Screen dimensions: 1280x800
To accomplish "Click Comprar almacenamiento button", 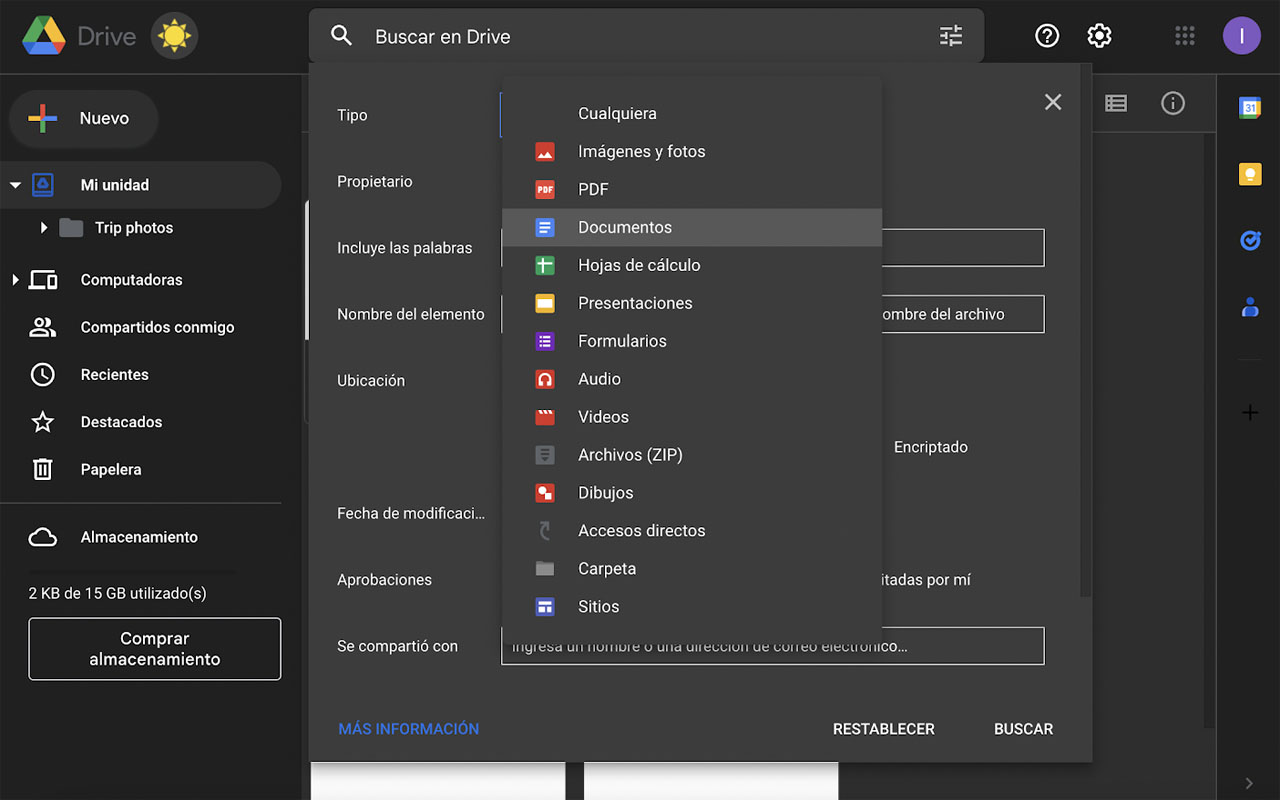I will click(x=155, y=649).
